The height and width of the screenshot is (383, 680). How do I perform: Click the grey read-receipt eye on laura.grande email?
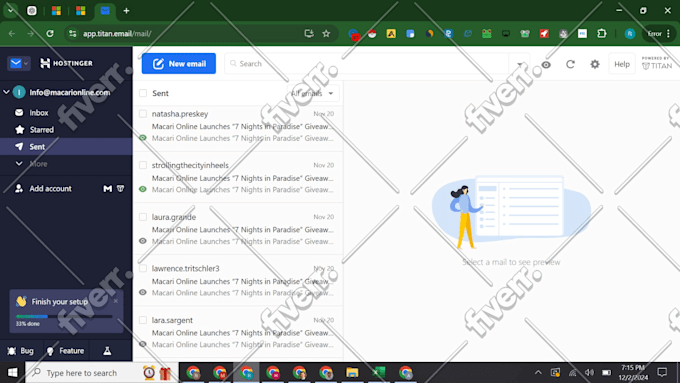tap(143, 241)
